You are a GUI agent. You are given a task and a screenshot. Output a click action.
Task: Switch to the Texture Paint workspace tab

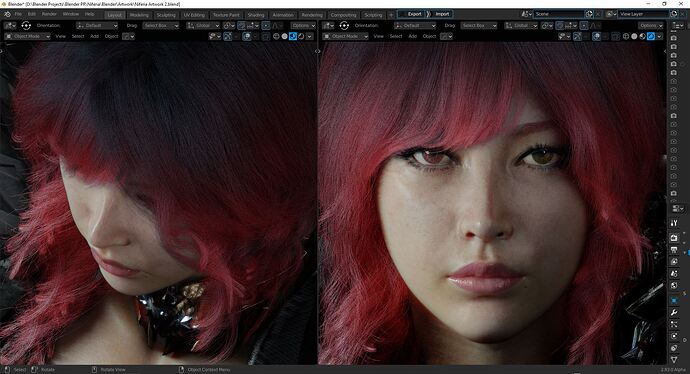point(226,15)
